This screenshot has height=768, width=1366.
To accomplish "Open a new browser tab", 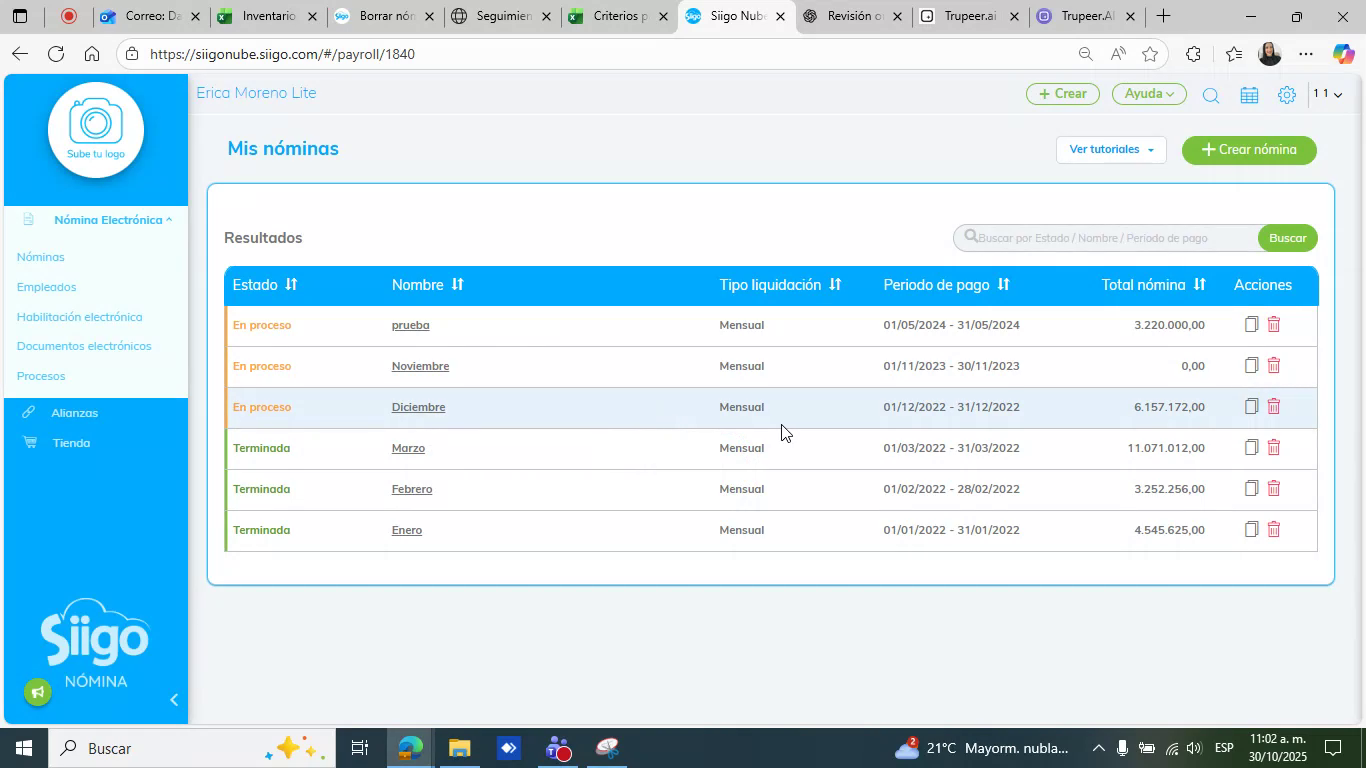I will 1163,16.
